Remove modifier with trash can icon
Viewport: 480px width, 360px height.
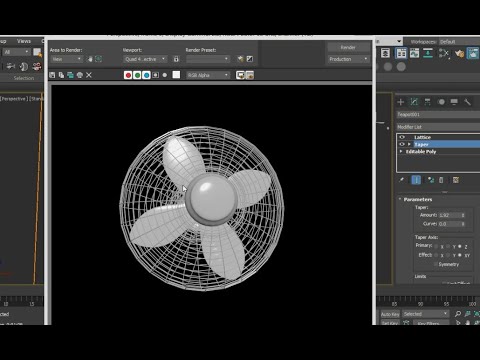point(441,180)
